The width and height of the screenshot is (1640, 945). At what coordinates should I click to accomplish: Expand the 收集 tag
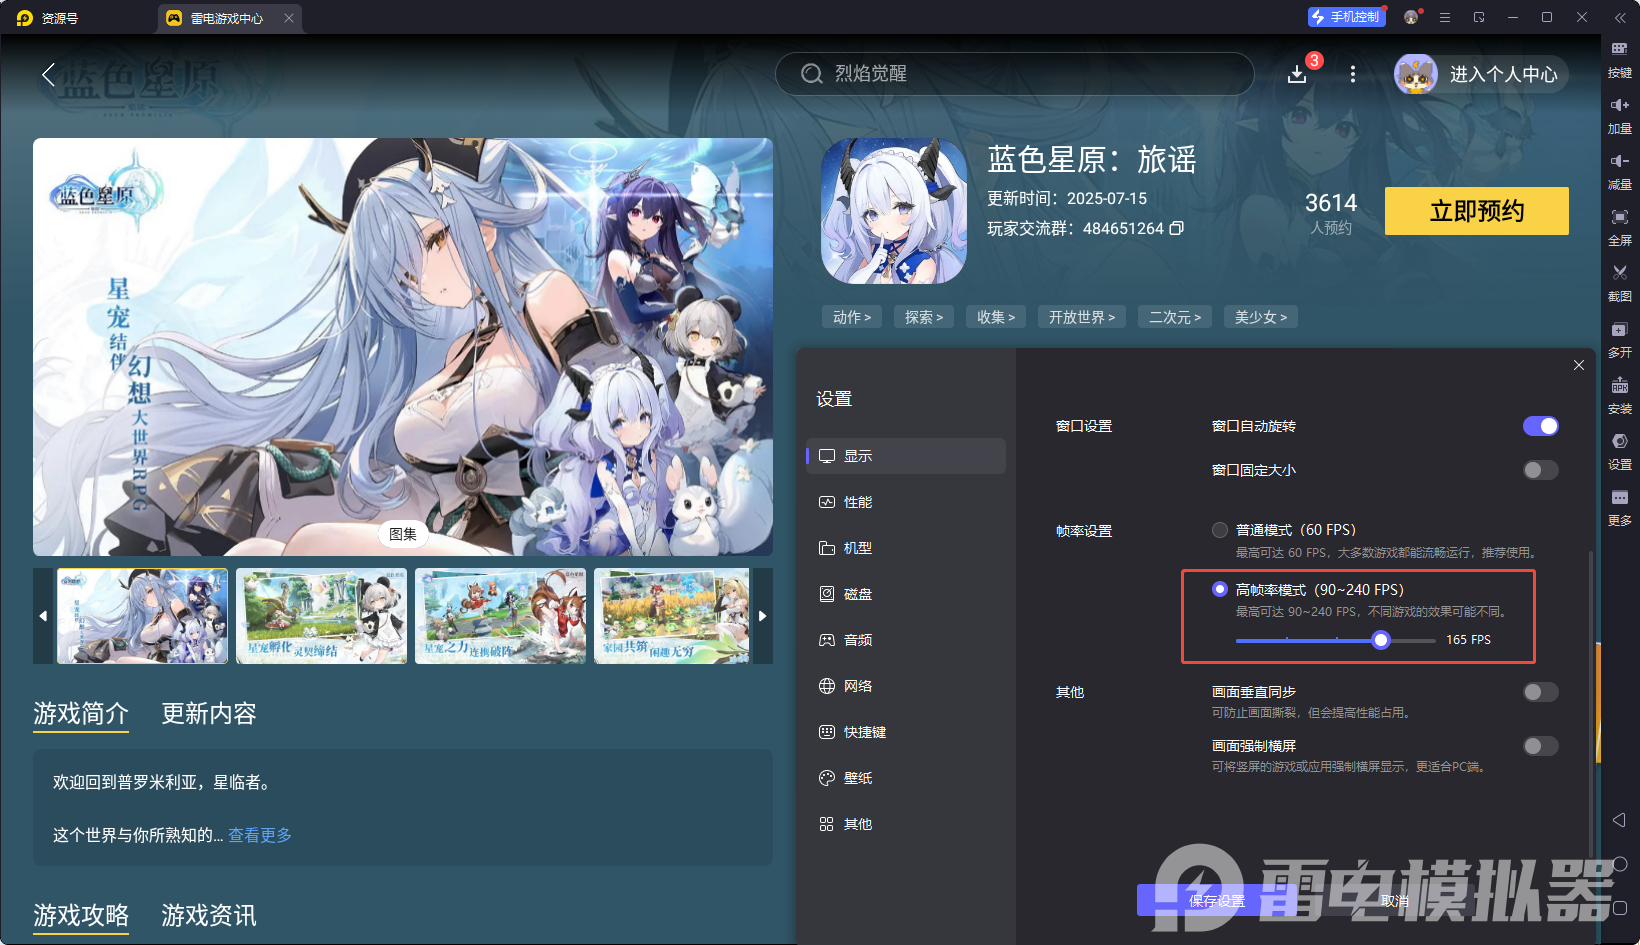[996, 317]
